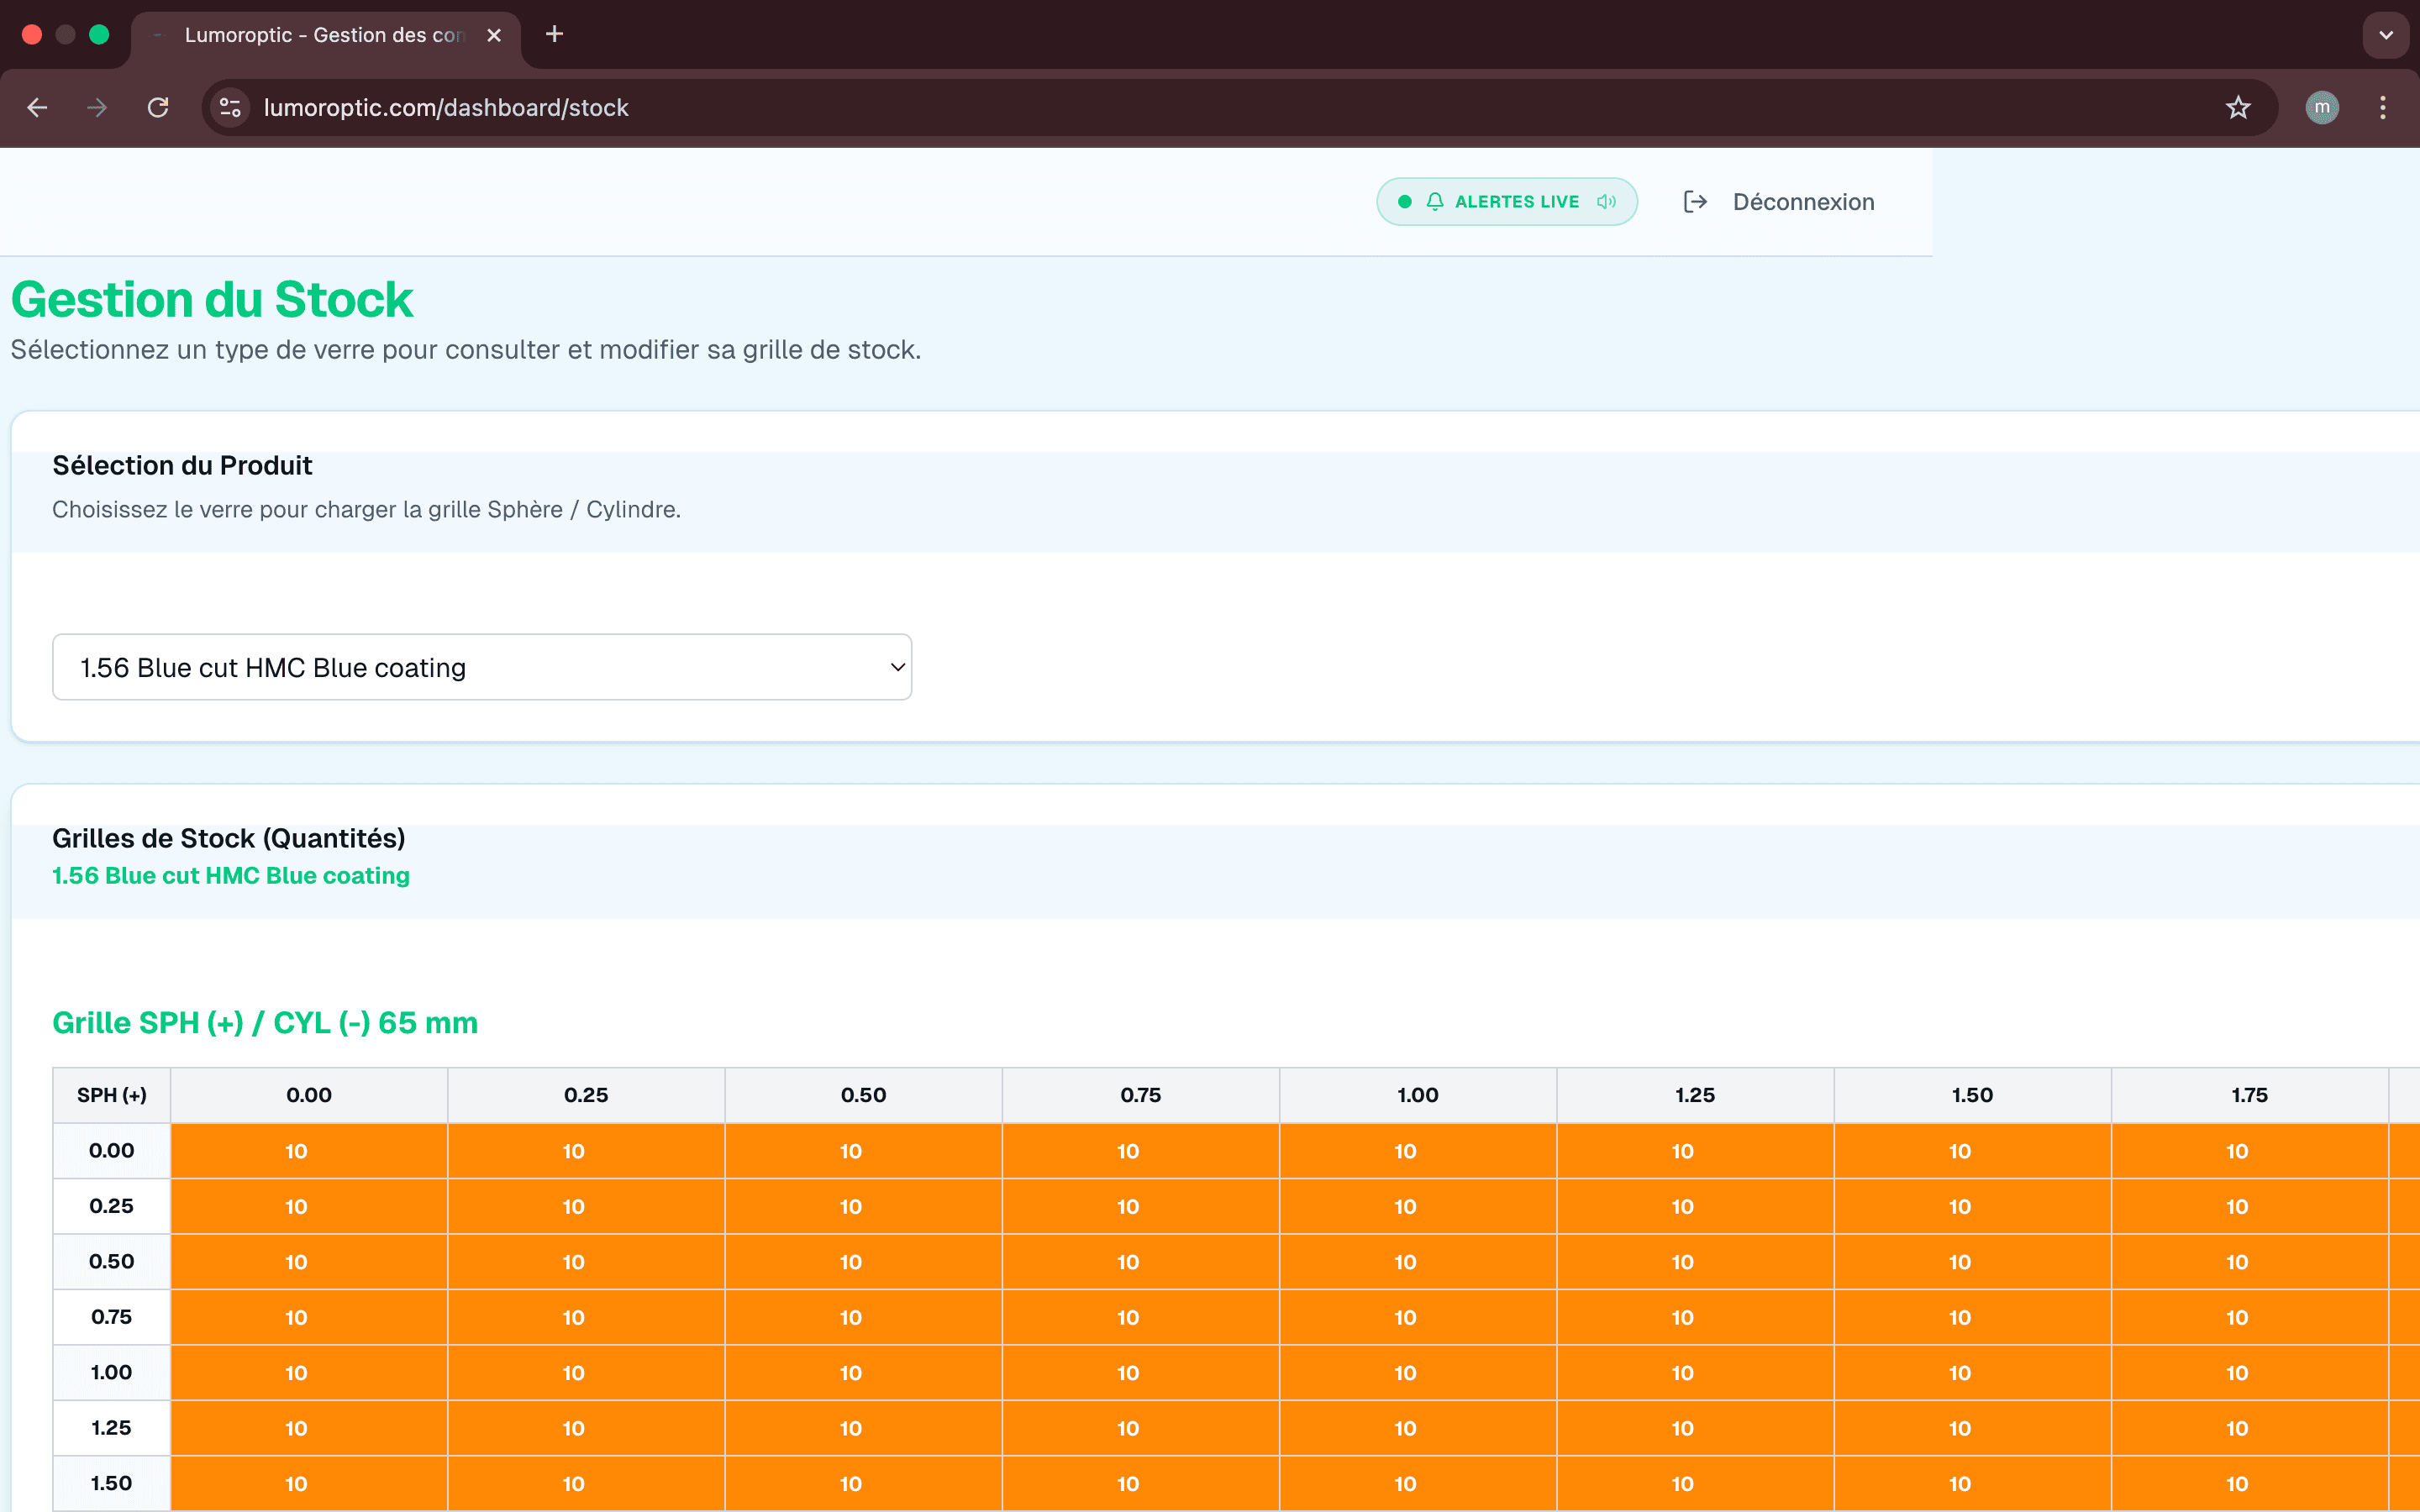
Task: Edit stock cell SPH 0.00, CYL 0.00
Action: point(309,1151)
